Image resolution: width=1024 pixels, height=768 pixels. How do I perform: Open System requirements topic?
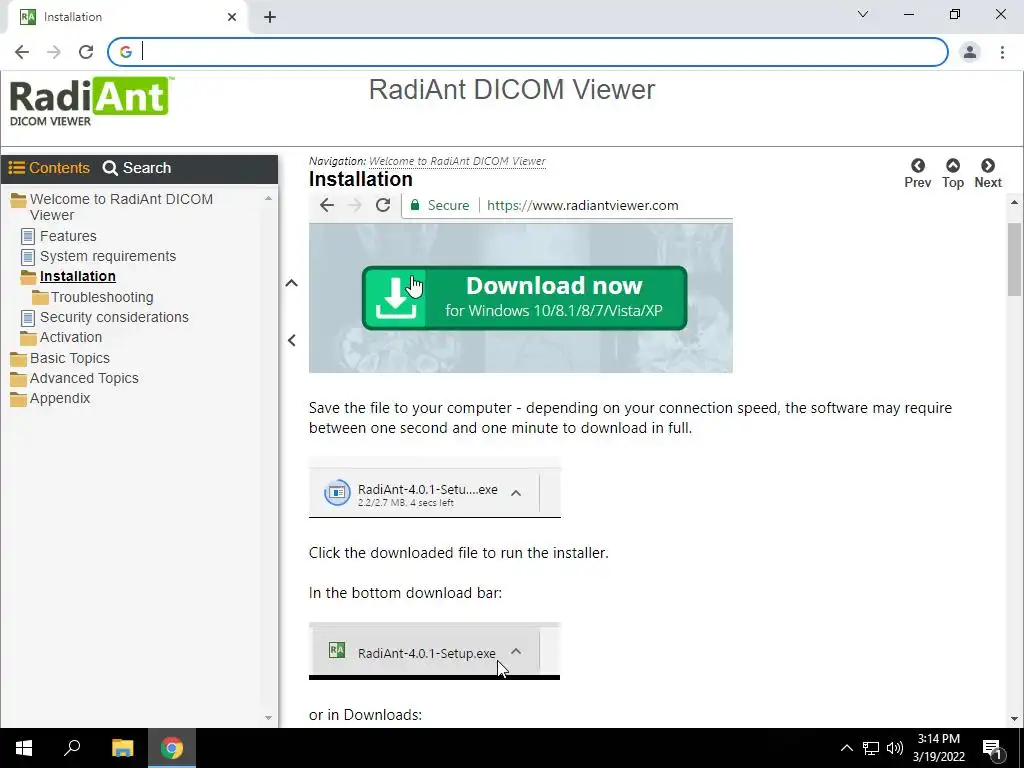point(108,256)
